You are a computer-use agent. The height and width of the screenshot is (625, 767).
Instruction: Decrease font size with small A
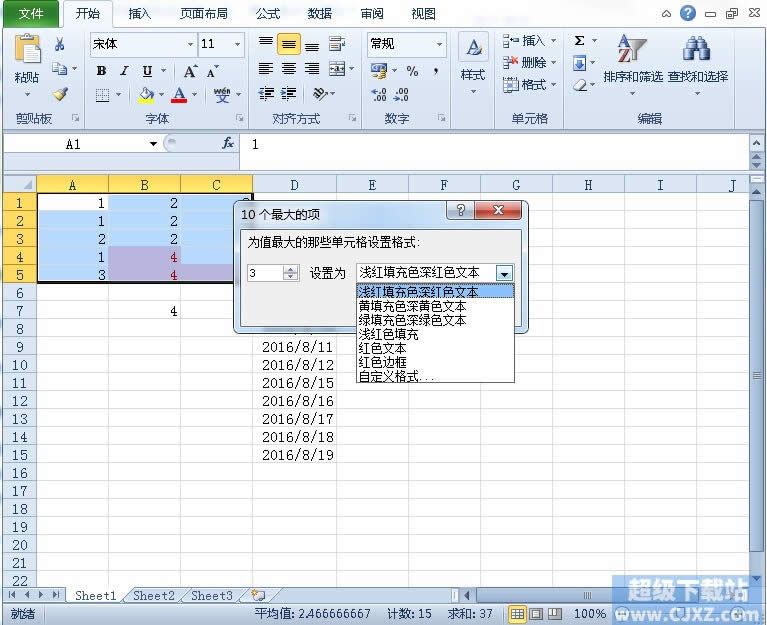click(x=212, y=71)
